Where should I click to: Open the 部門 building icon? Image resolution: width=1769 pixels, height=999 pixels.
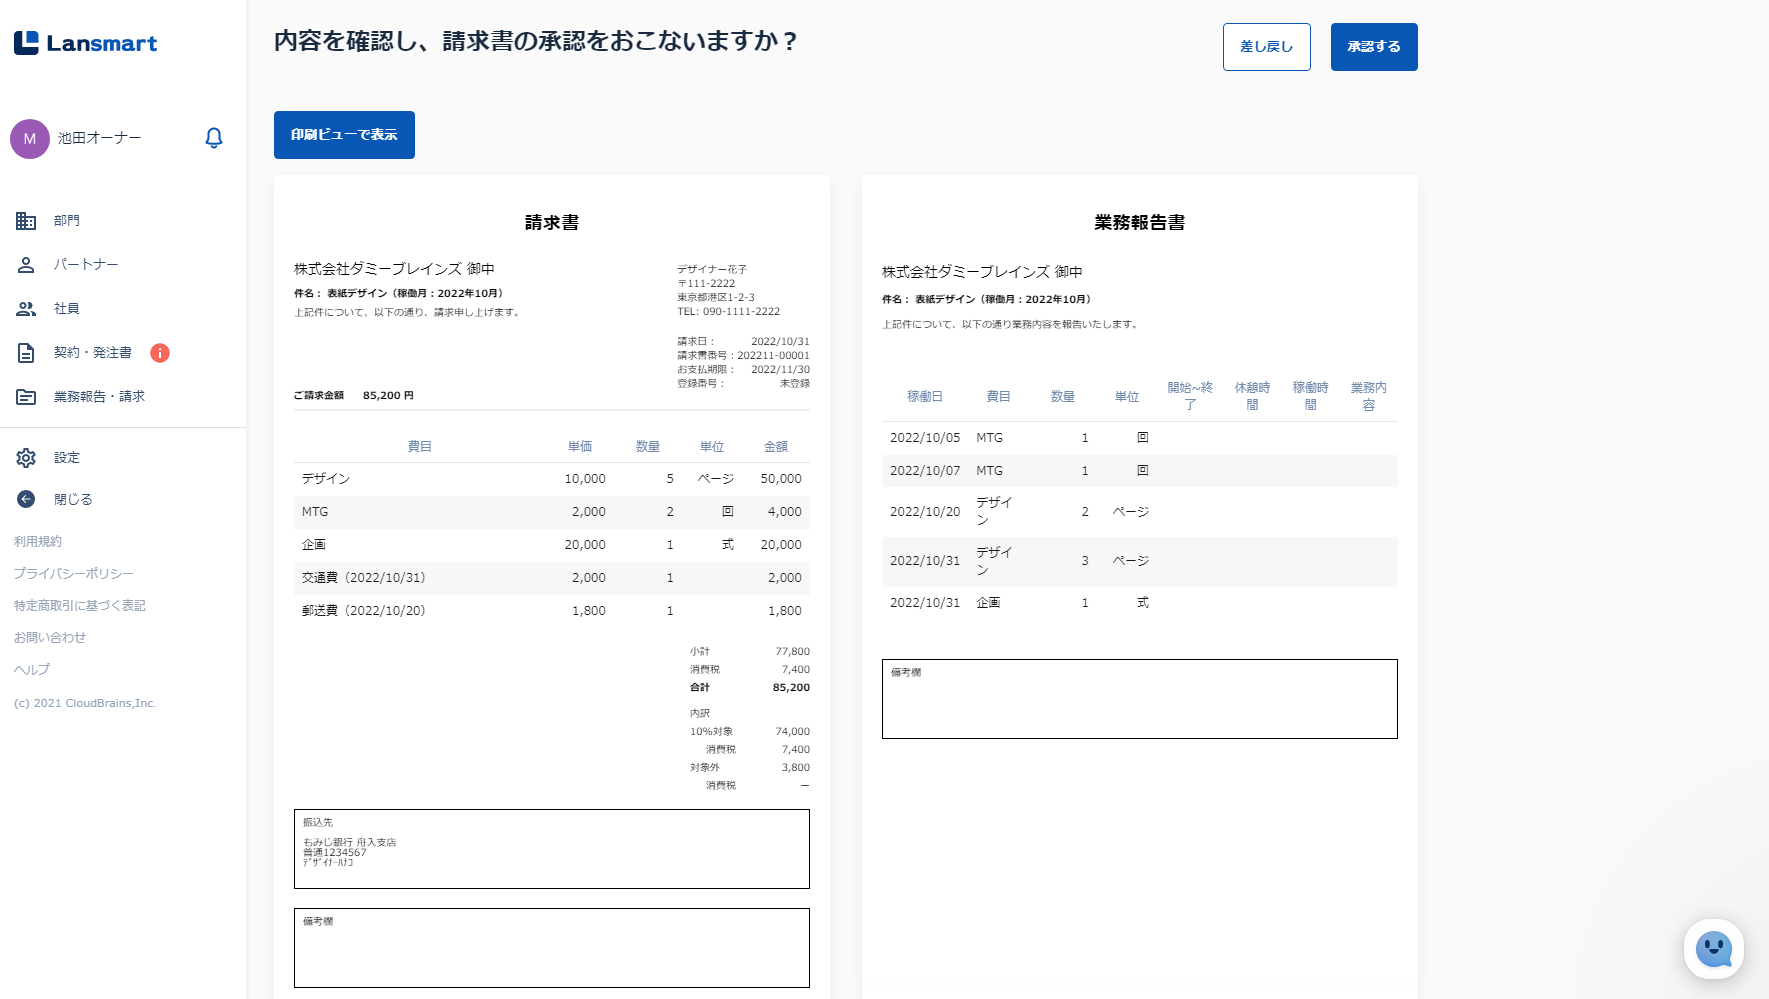(x=26, y=221)
